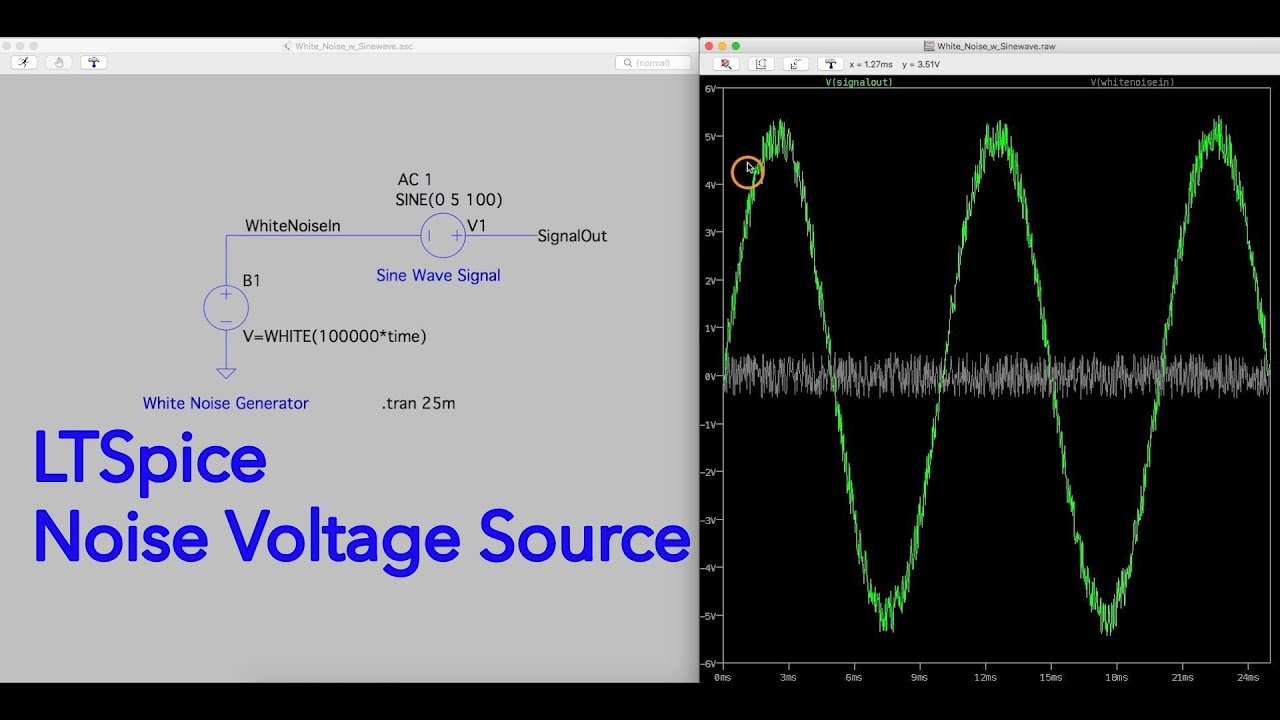Click the 3ms horizontal axis label
This screenshot has width=1280, height=720.
(789, 678)
